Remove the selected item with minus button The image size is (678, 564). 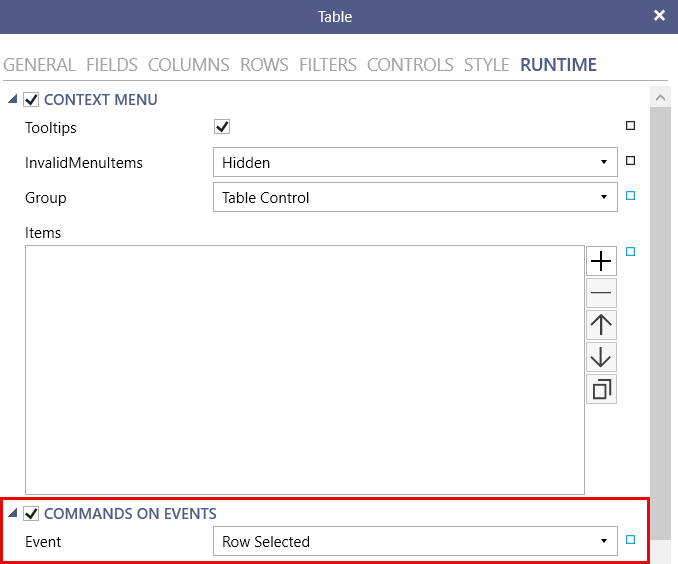(x=601, y=293)
